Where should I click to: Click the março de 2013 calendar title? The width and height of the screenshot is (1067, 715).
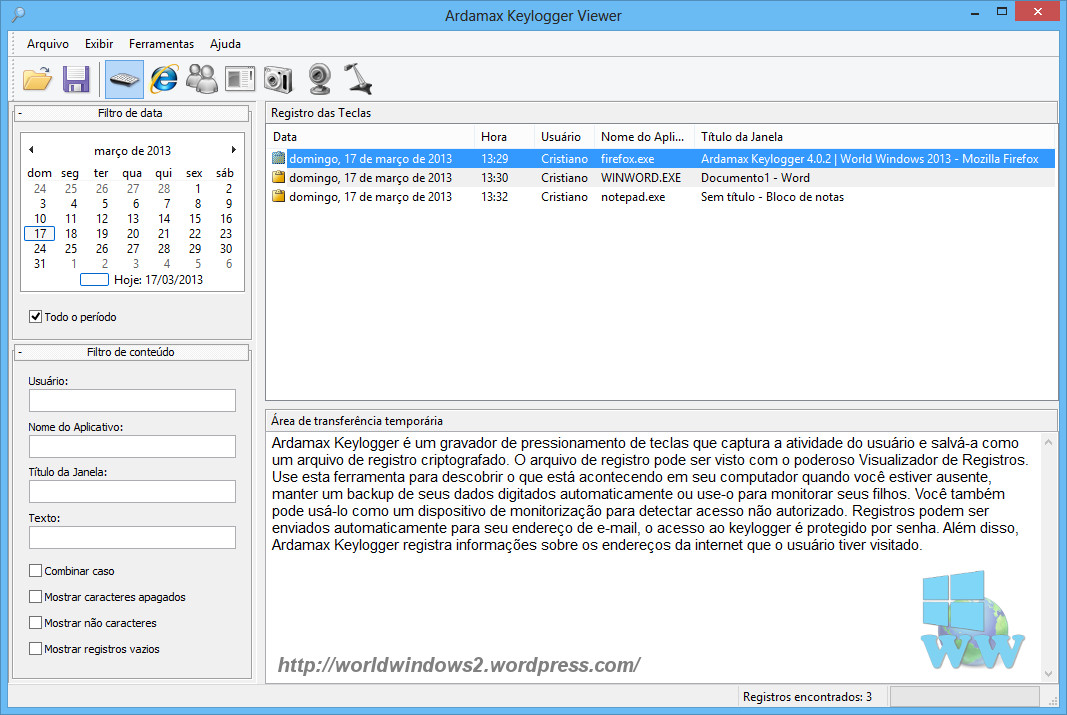point(133,150)
